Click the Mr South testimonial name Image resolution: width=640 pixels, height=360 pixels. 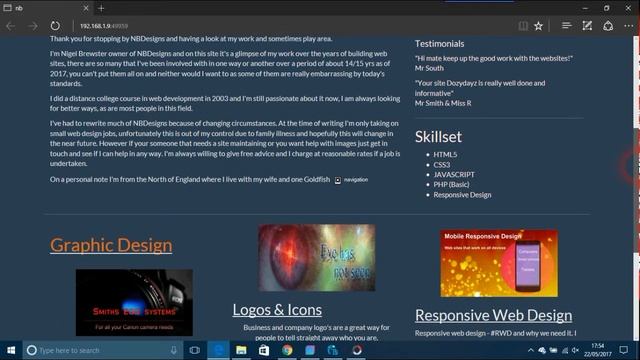tap(429, 68)
